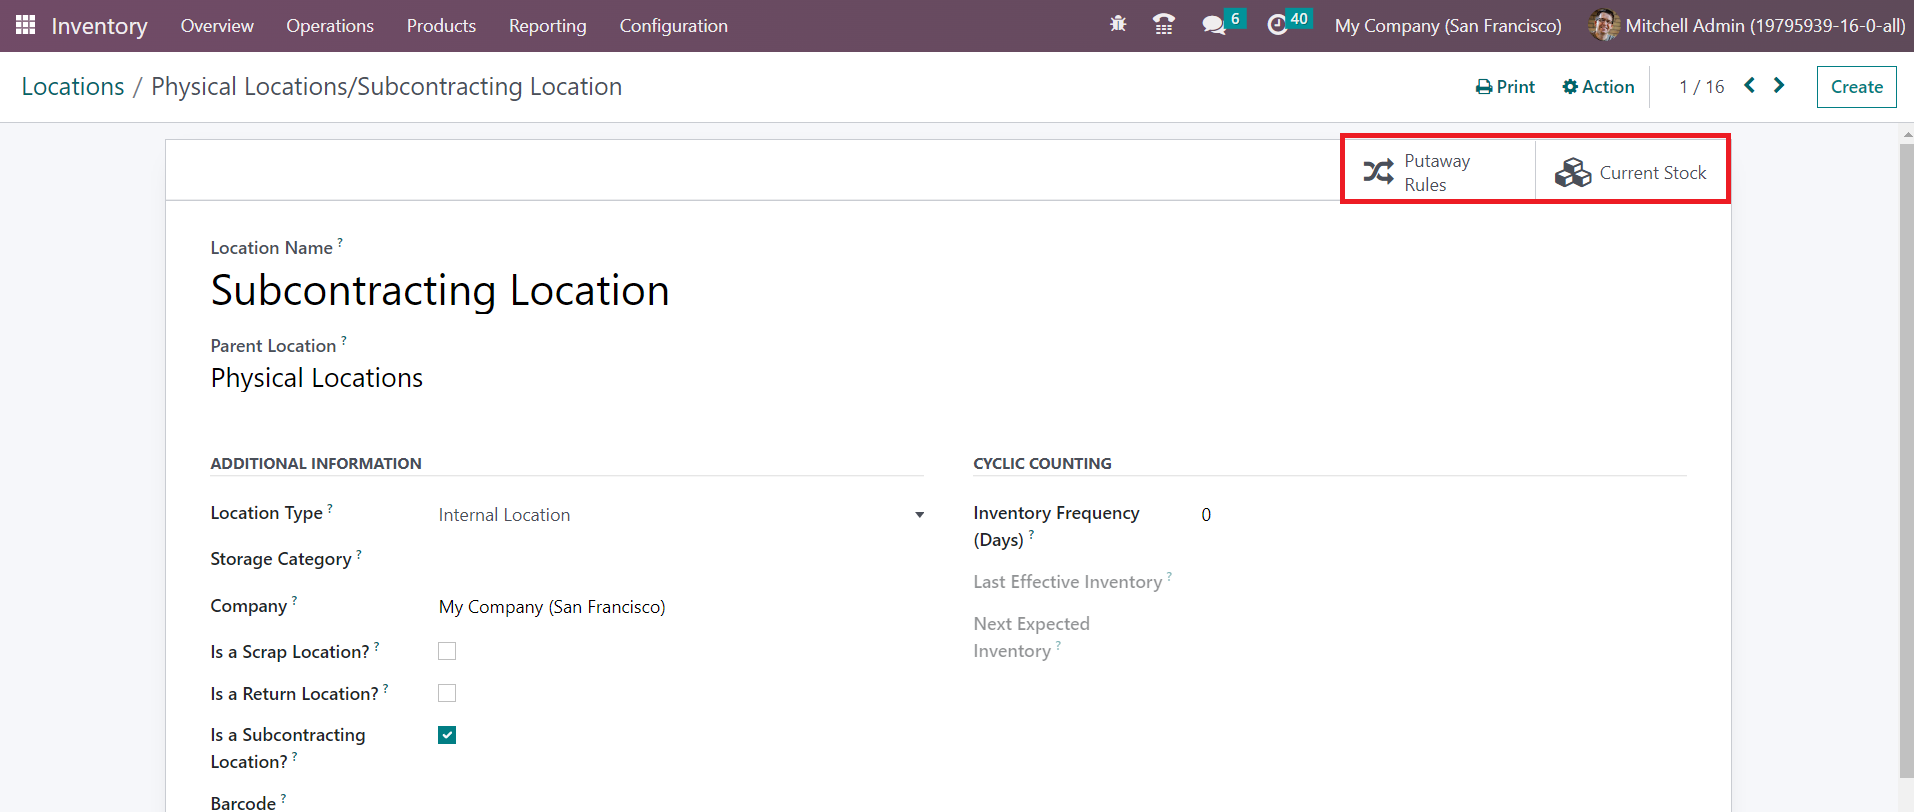The image size is (1914, 812).
Task: Open the Action dropdown menu
Action: pyautogui.click(x=1598, y=87)
